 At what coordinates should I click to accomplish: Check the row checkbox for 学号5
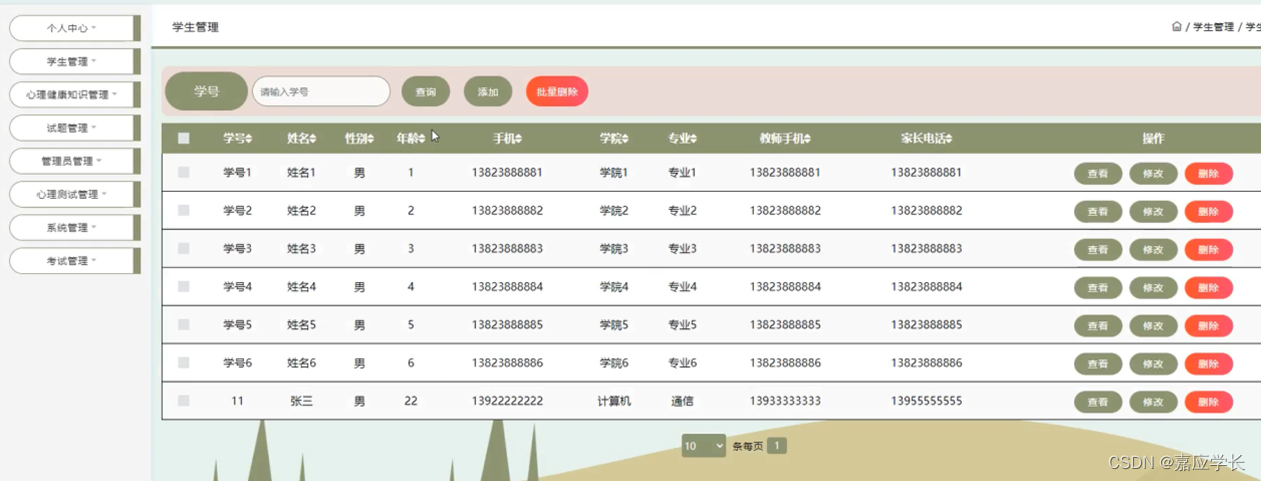(x=183, y=324)
